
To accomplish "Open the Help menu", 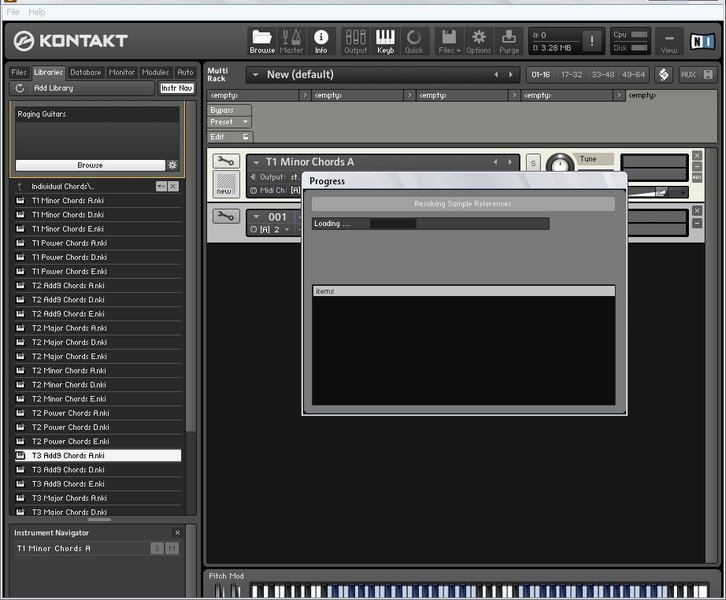I will pyautogui.click(x=37, y=11).
